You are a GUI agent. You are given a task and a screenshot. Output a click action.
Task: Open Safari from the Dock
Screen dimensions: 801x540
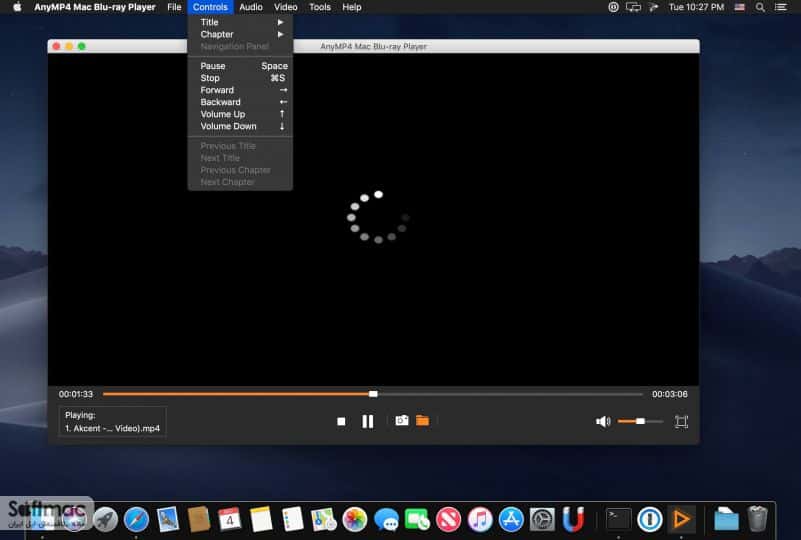point(136,520)
